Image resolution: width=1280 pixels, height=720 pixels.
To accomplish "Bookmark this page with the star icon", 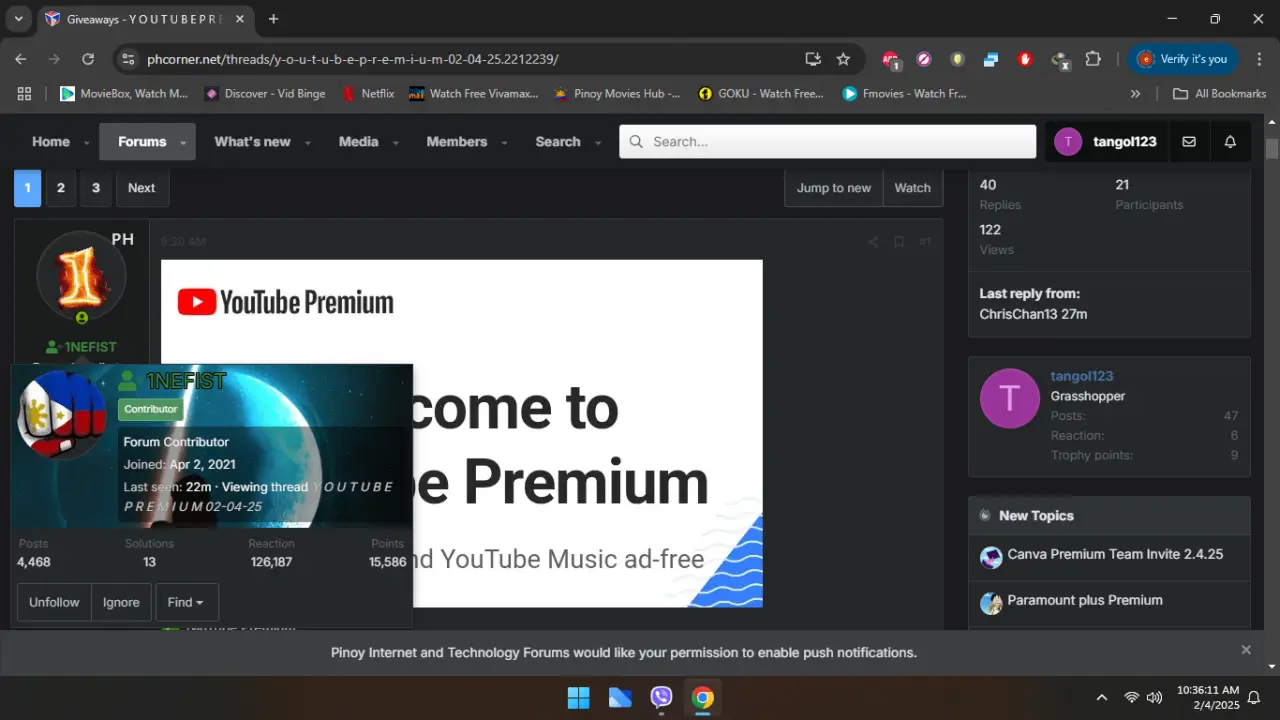I will coord(843,59).
